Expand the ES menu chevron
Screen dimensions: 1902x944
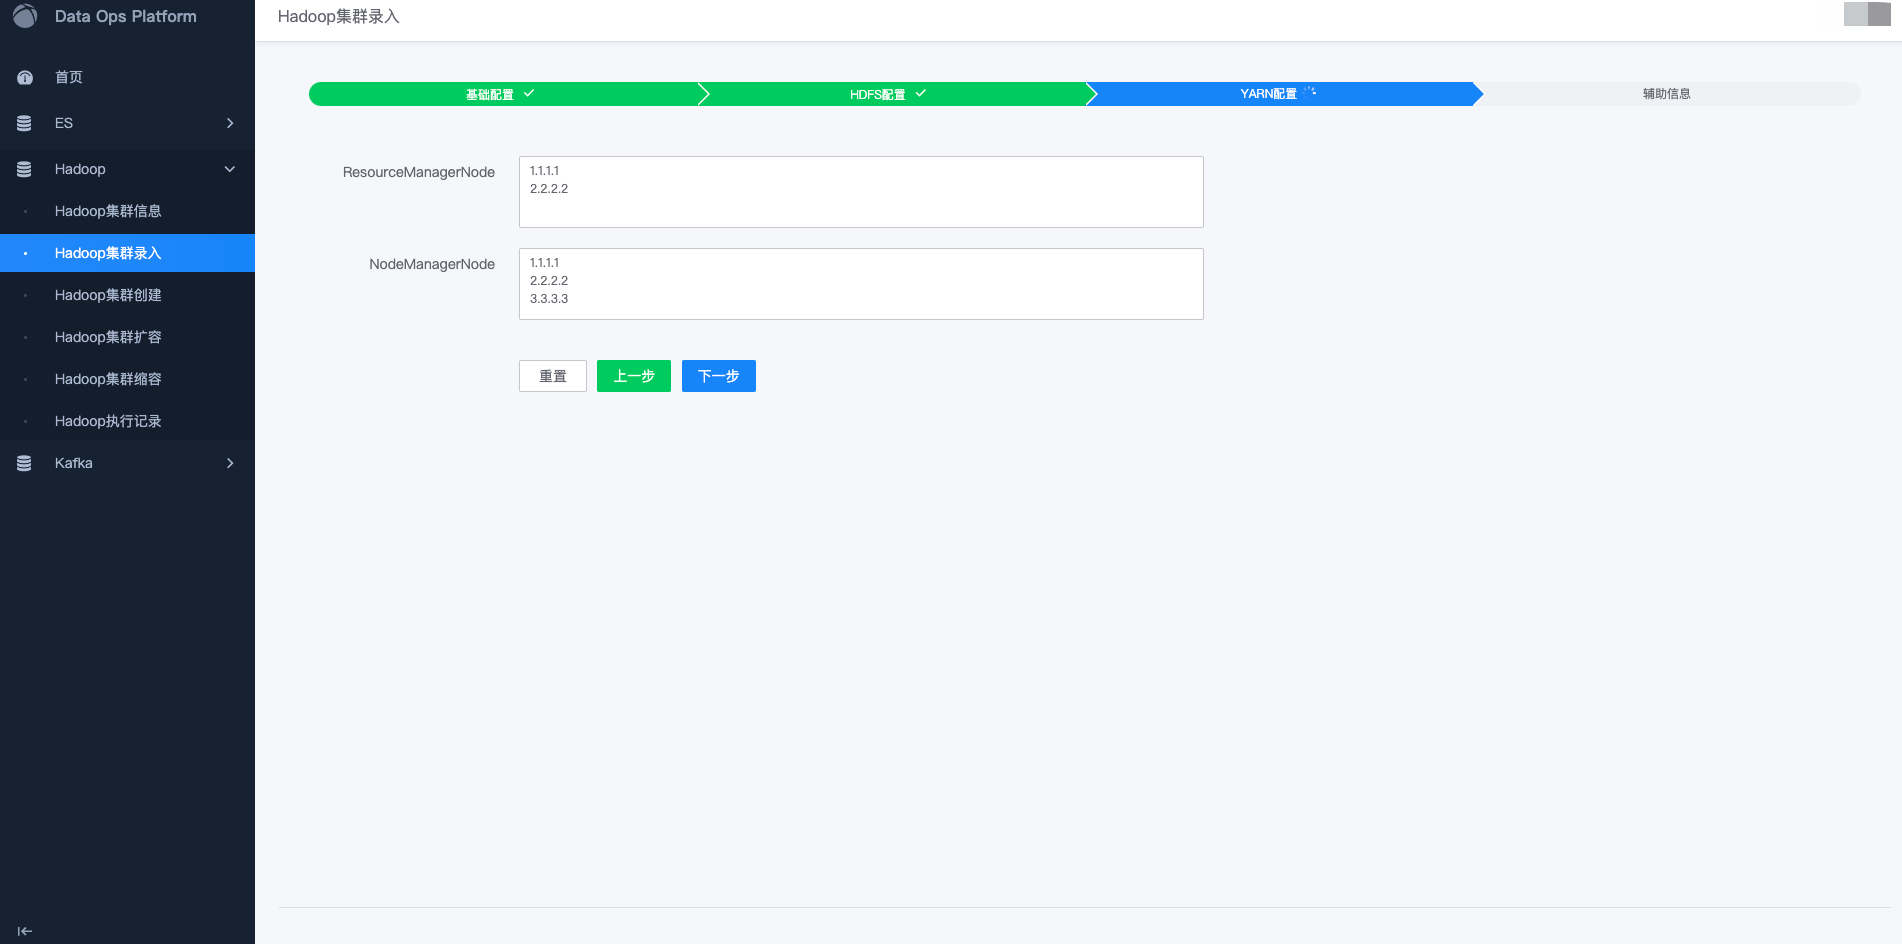click(230, 123)
